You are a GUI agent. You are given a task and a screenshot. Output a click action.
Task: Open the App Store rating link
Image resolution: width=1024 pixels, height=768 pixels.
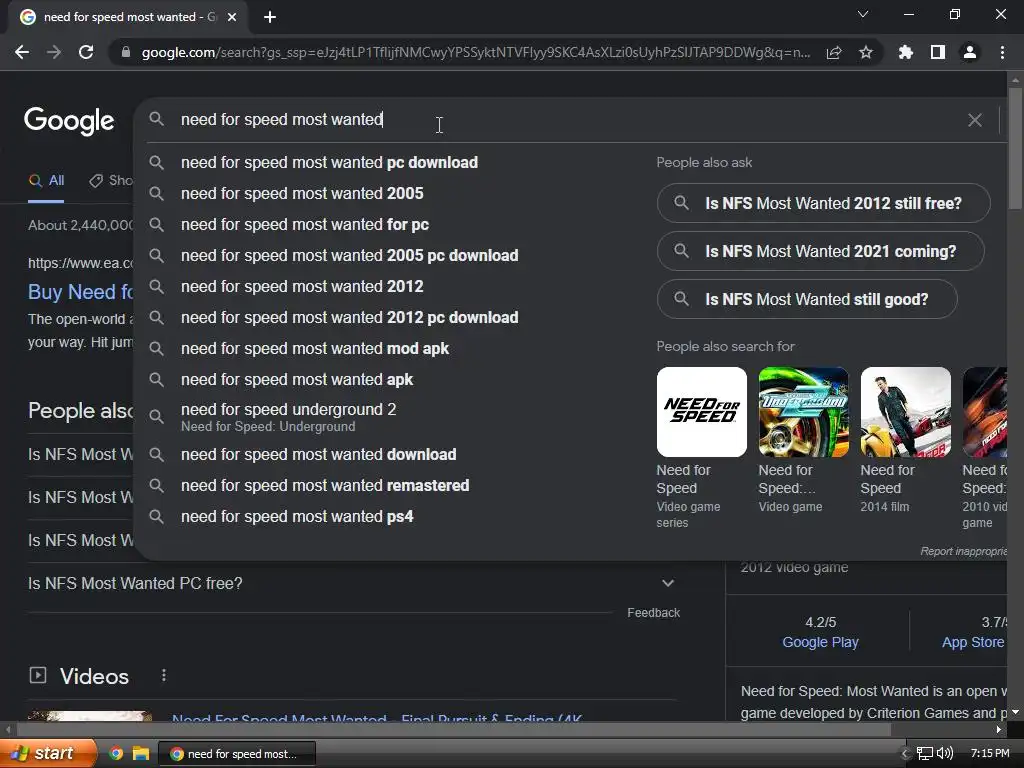[973, 642]
